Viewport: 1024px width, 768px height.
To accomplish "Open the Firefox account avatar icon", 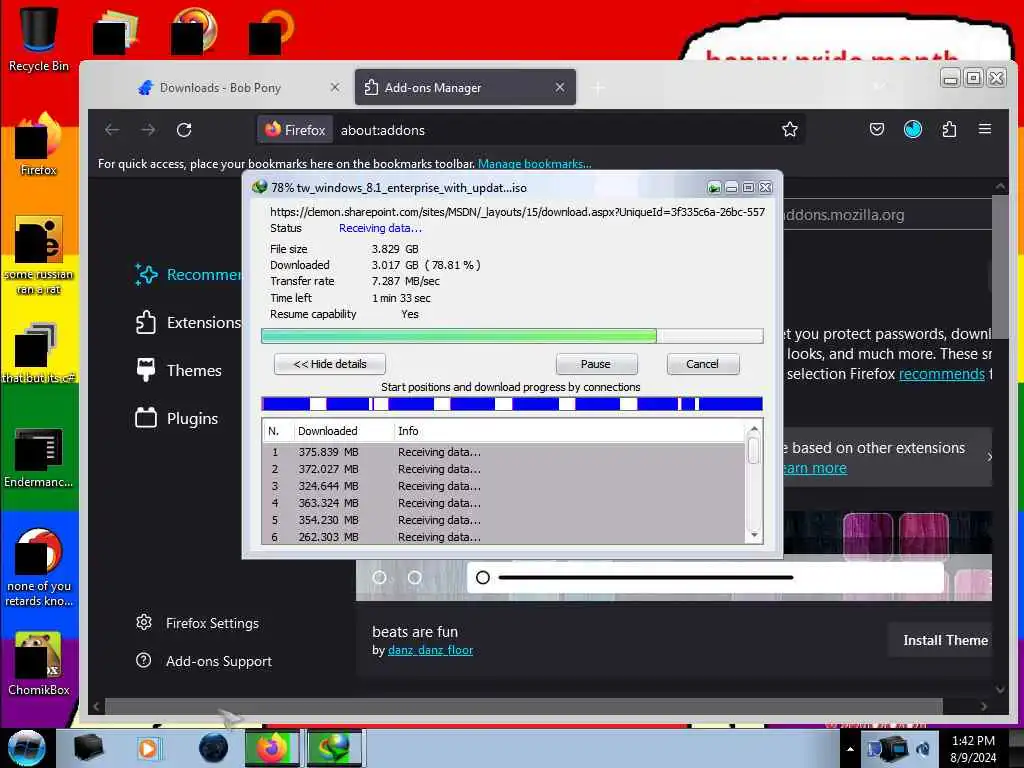I will point(912,129).
